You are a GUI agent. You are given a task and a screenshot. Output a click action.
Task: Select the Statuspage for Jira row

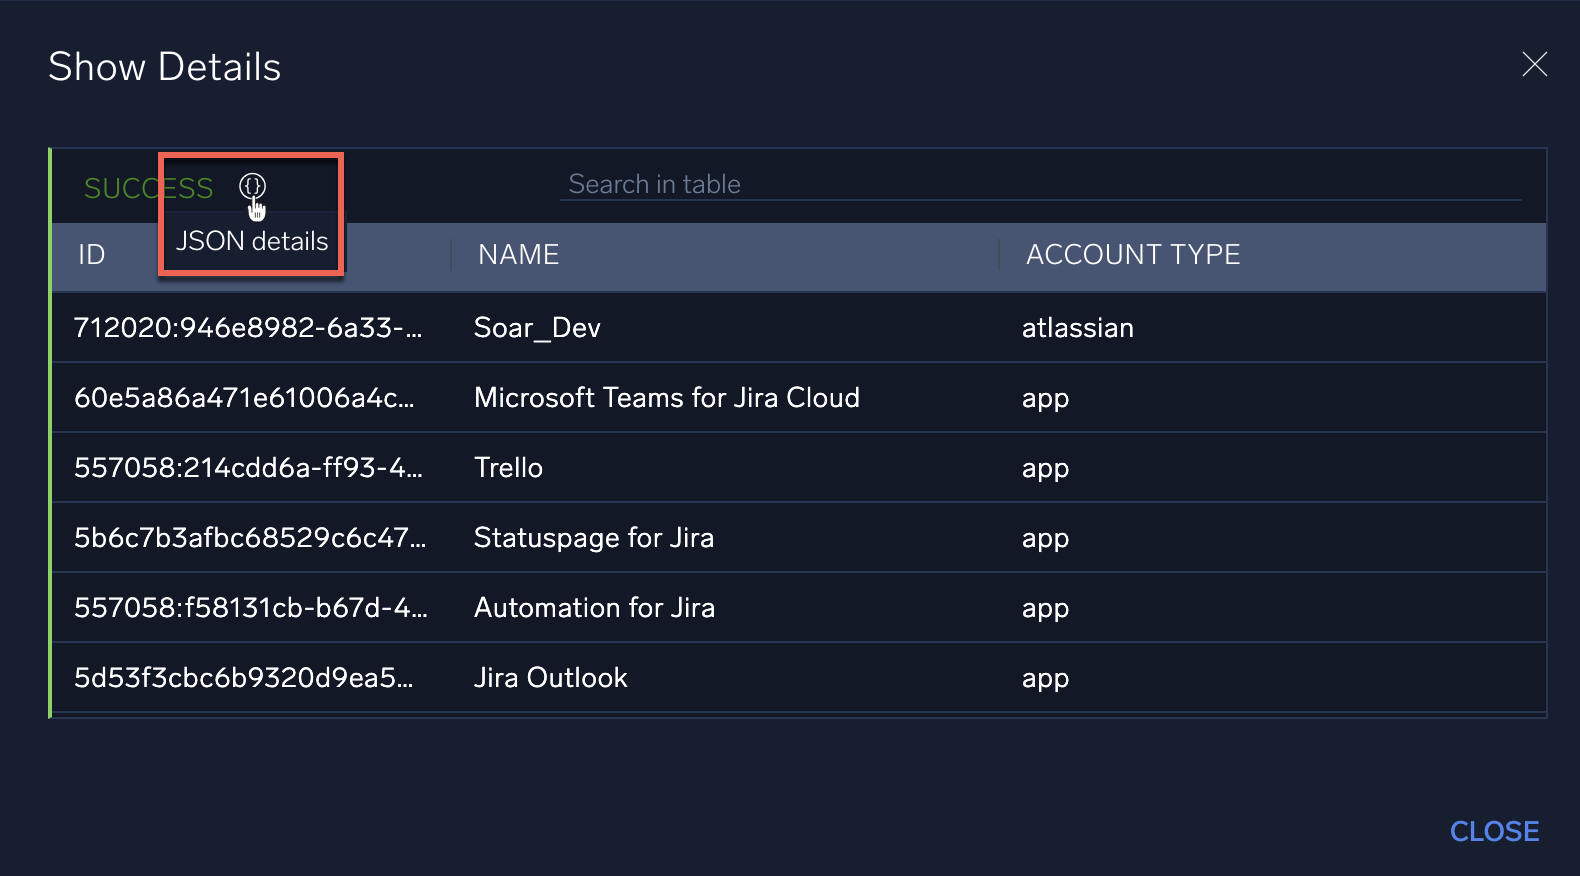tap(593, 538)
